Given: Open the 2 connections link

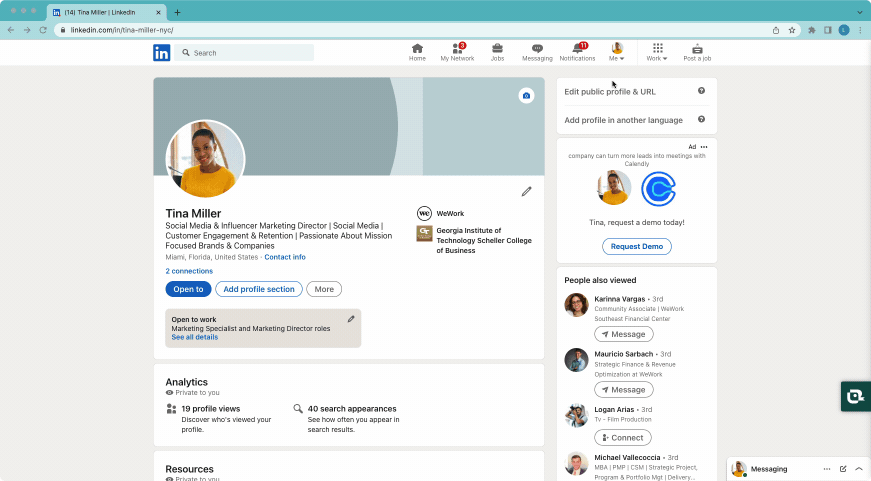Looking at the screenshot, I should (x=189, y=271).
